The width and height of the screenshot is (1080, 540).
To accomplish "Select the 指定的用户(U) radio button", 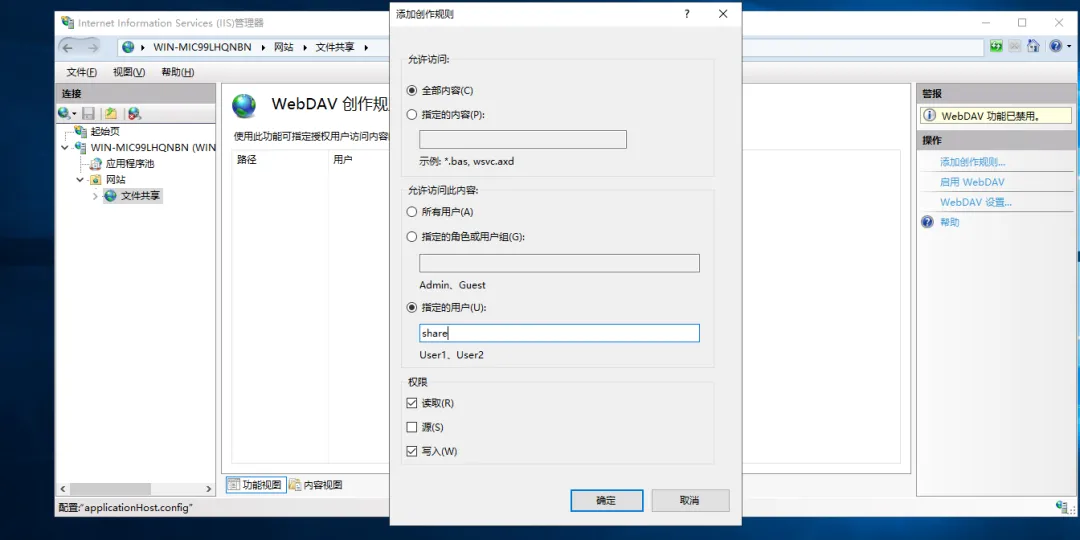I will pyautogui.click(x=412, y=307).
